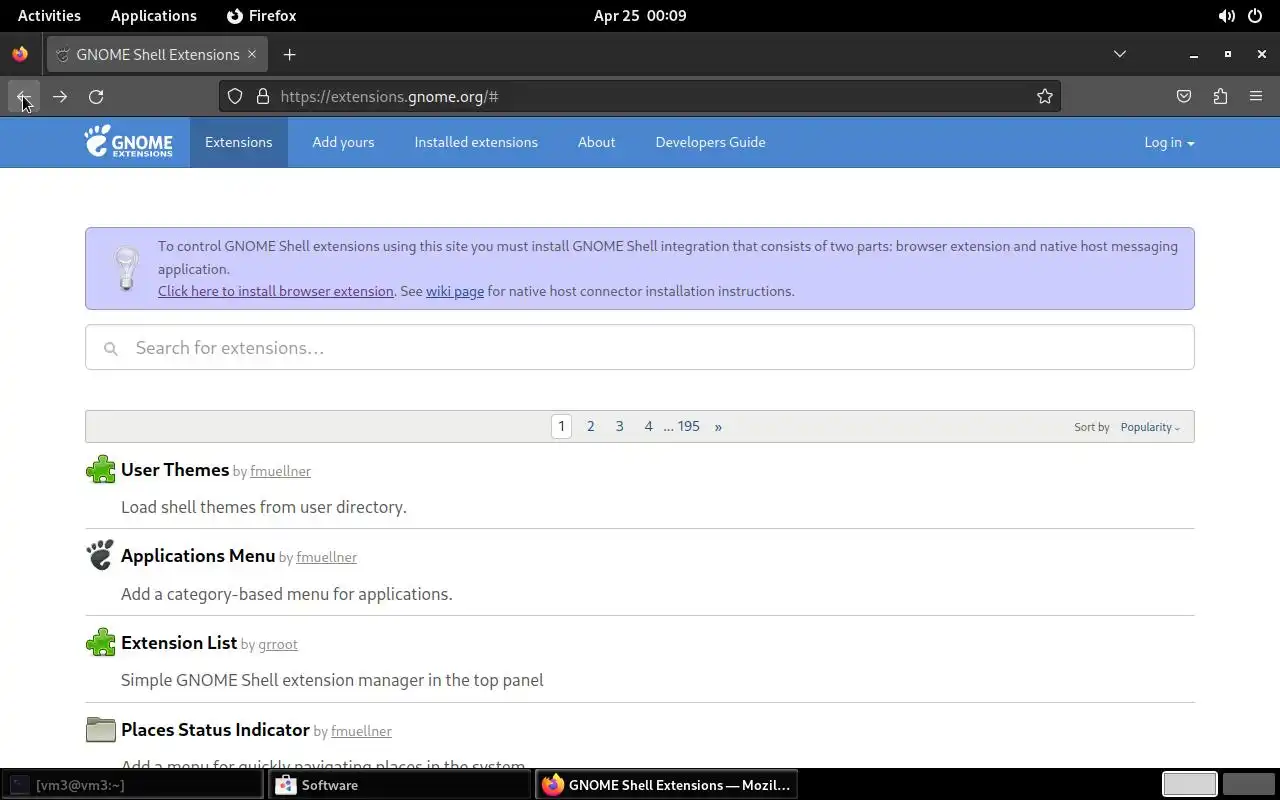Image resolution: width=1280 pixels, height=800 pixels.
Task: Open the Extension List extension title
Action: pos(179,642)
